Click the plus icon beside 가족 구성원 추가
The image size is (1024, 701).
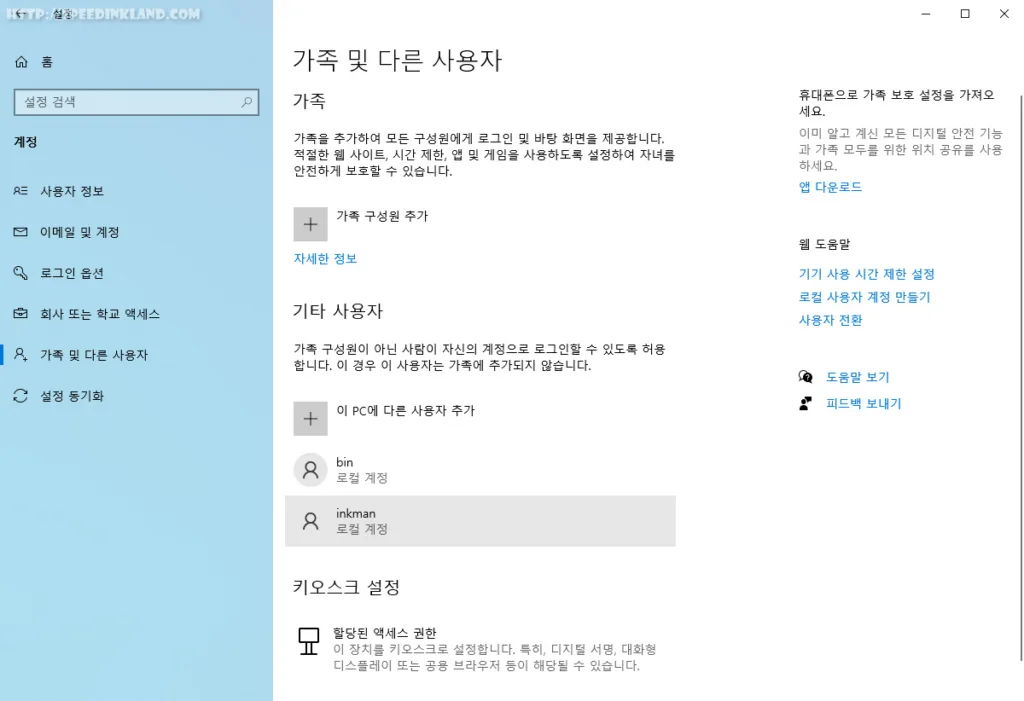[310, 224]
